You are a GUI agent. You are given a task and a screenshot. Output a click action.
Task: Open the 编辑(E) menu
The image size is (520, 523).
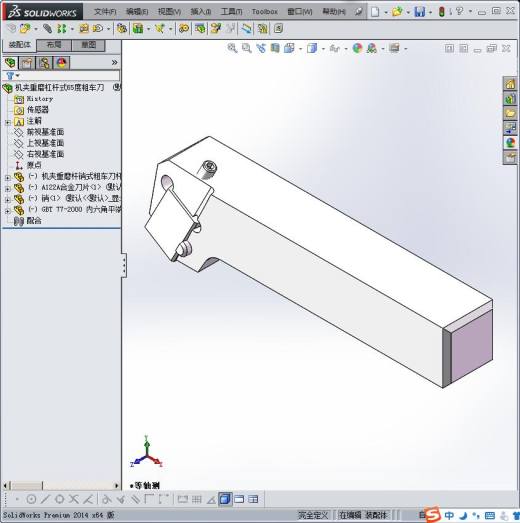coord(137,12)
